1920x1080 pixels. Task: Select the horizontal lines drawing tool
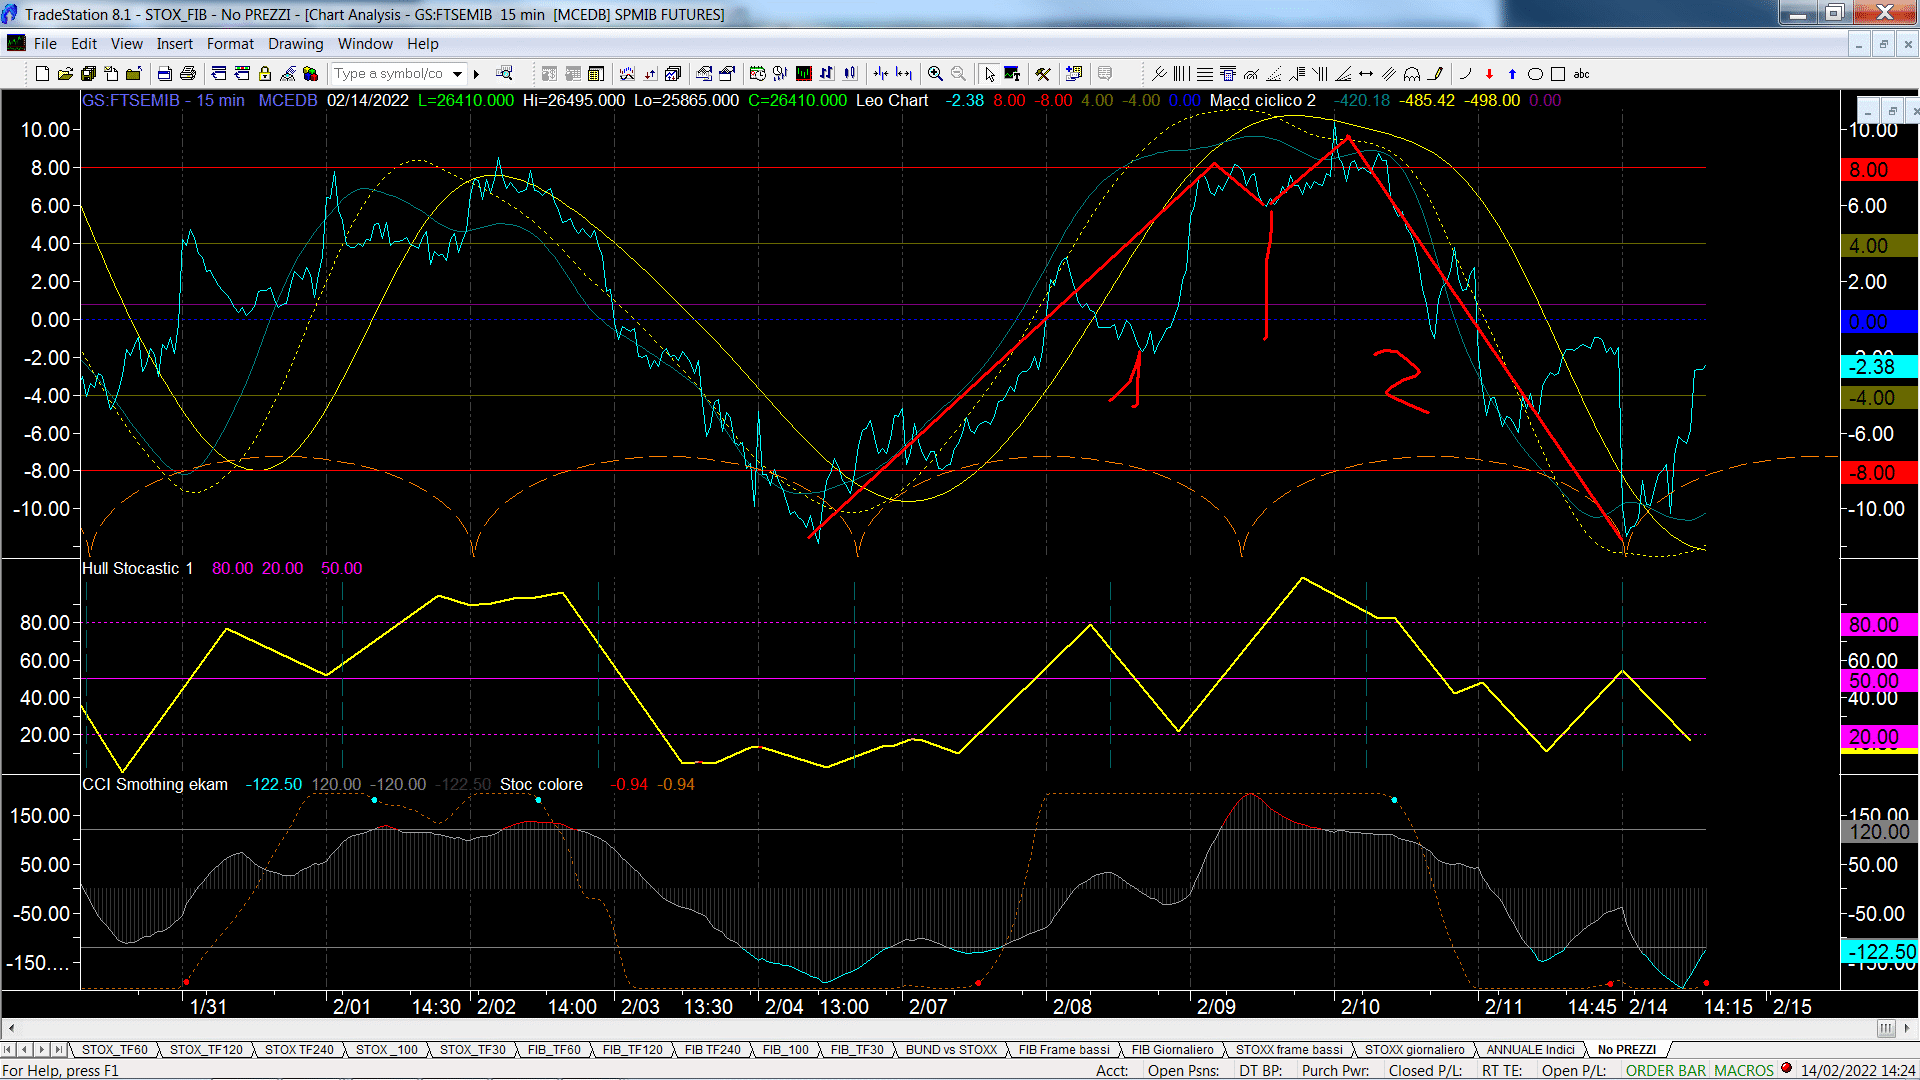[x=1205, y=74]
